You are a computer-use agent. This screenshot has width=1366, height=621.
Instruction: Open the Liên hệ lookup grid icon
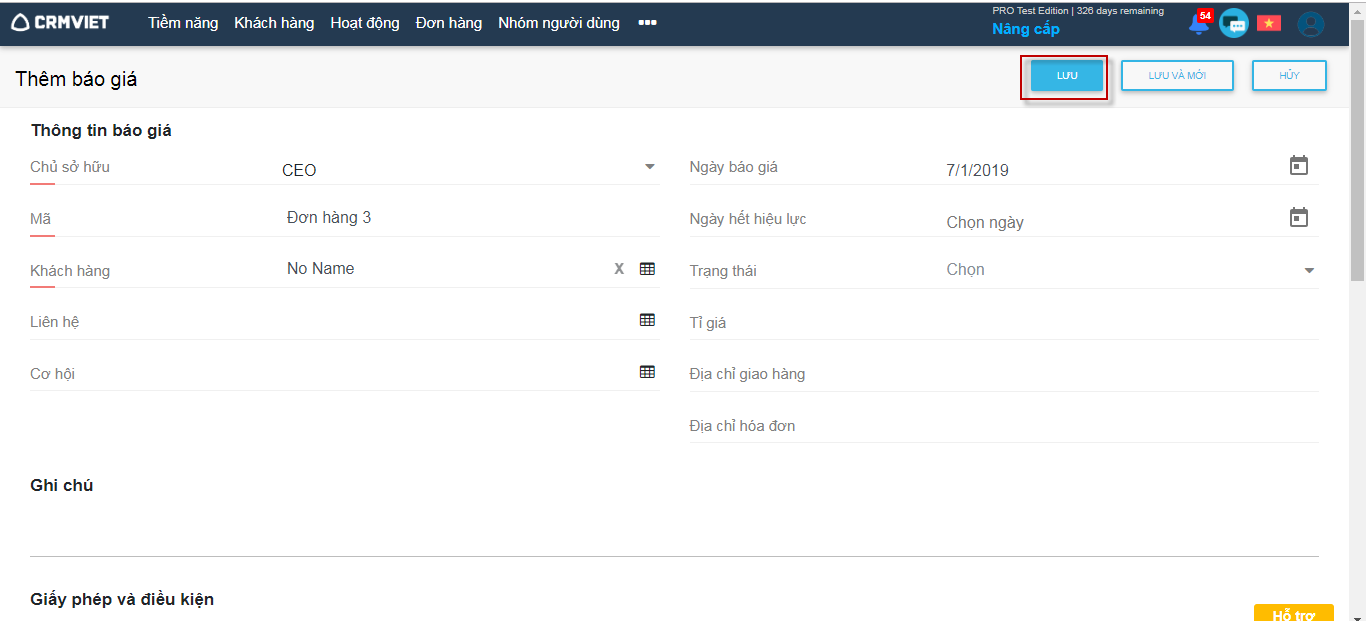647,320
